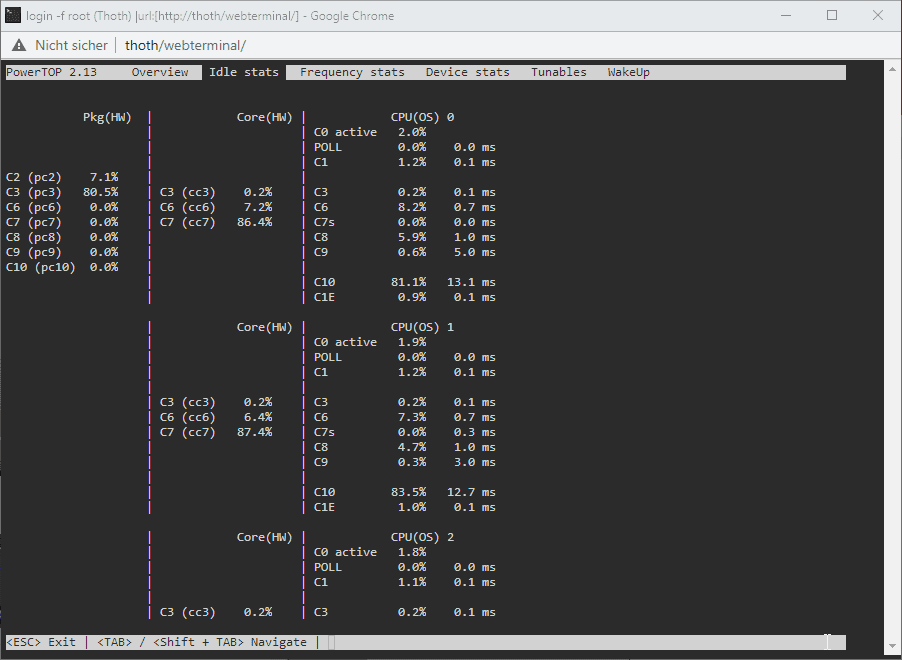
Task: Click the <ESC> Exit hint
Action: click(x=41, y=642)
